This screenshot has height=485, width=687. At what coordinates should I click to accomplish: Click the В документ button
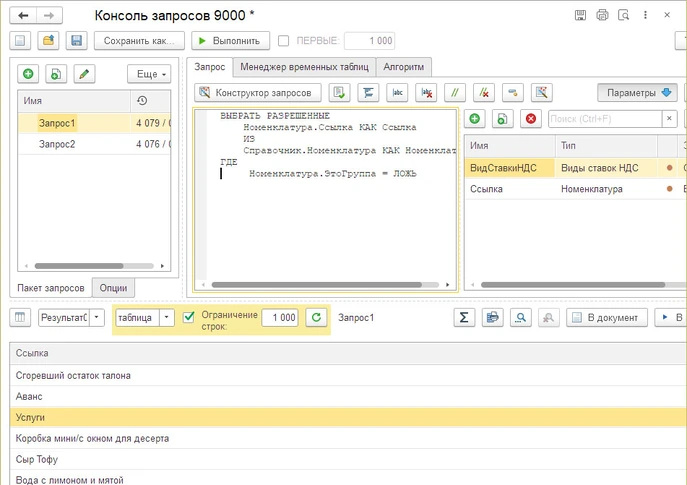tap(607, 318)
